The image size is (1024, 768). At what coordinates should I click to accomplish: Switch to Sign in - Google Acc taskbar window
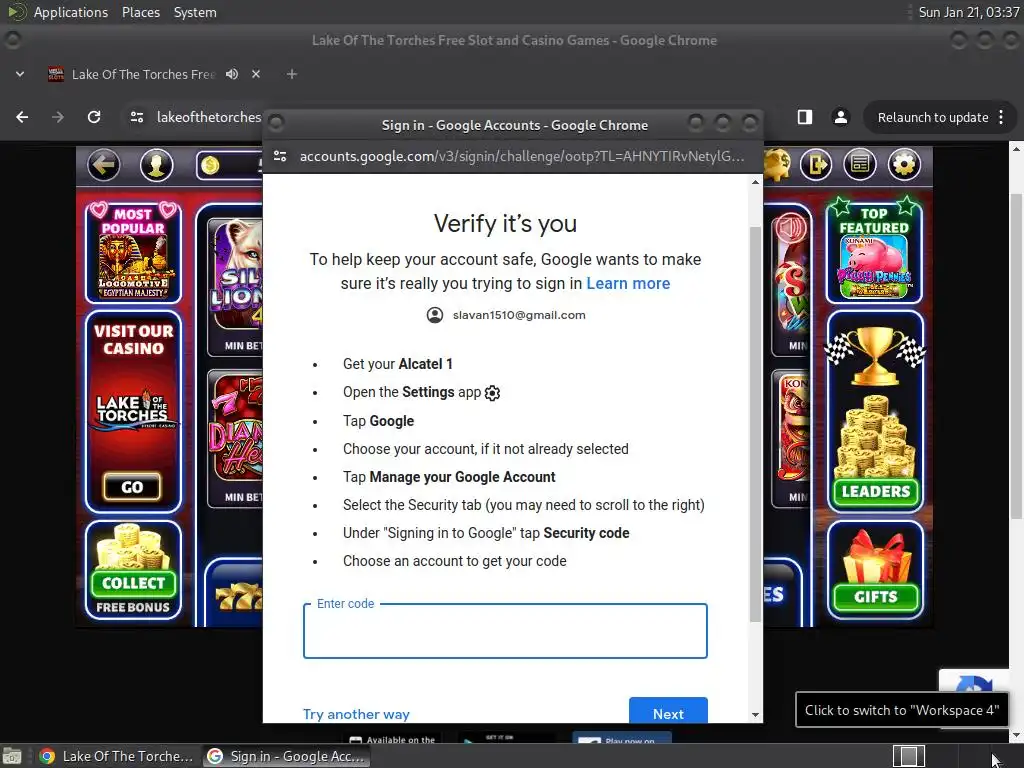point(287,756)
